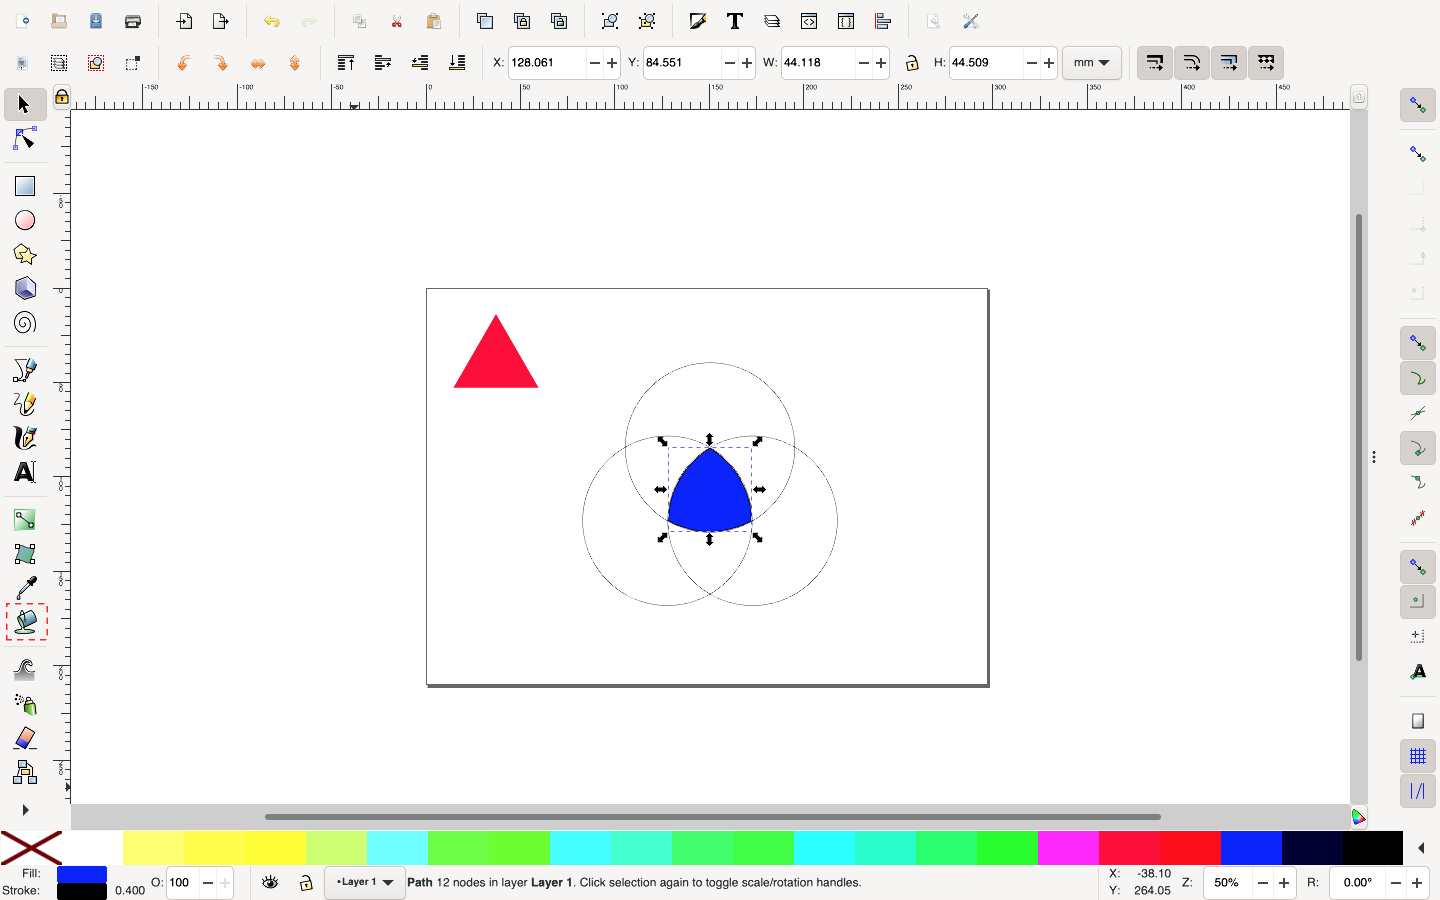Open the Align and Distribute dialog
Viewport: 1440px width, 900px height.
(884, 20)
